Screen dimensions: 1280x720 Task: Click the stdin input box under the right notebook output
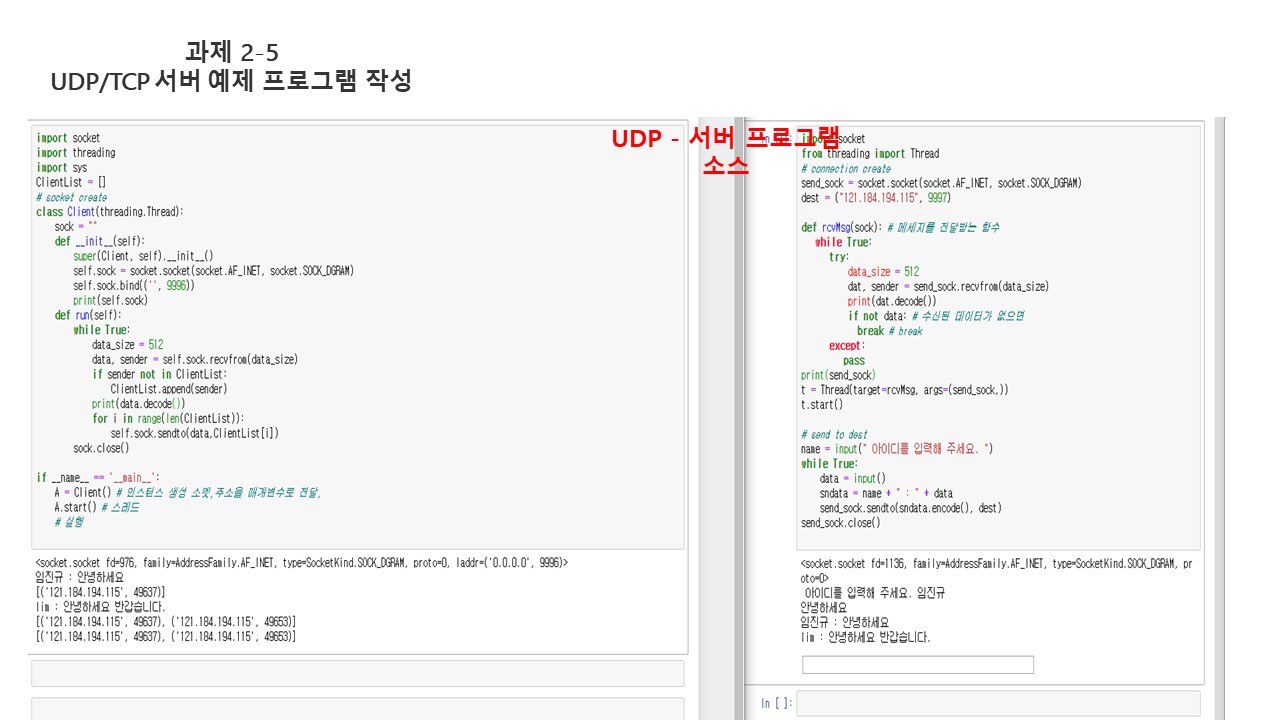pos(918,665)
